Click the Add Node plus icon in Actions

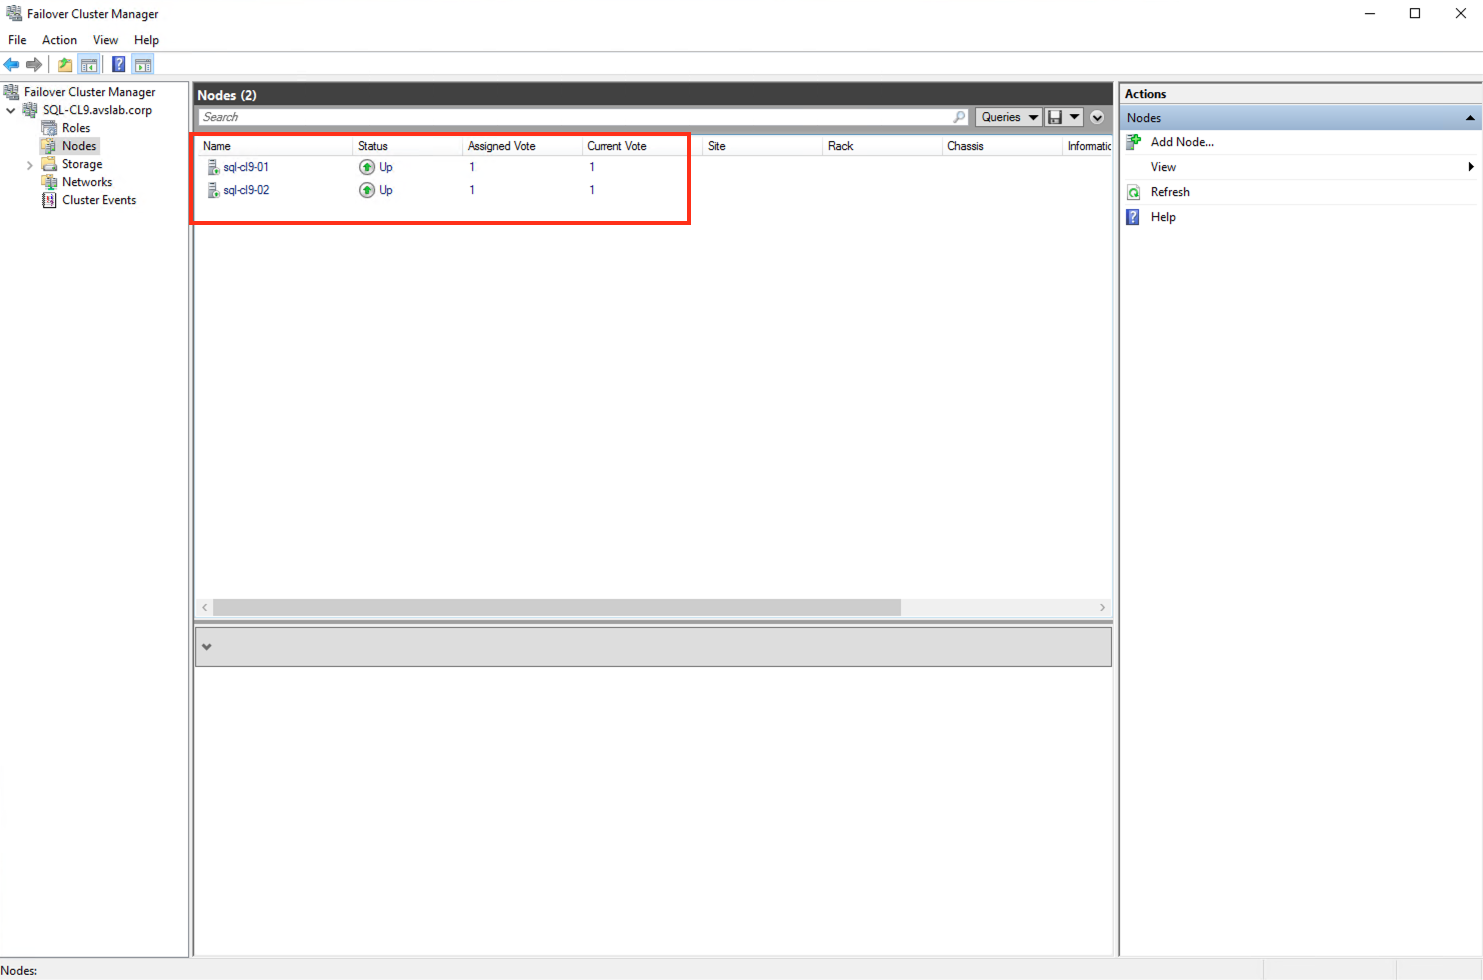(x=1134, y=142)
